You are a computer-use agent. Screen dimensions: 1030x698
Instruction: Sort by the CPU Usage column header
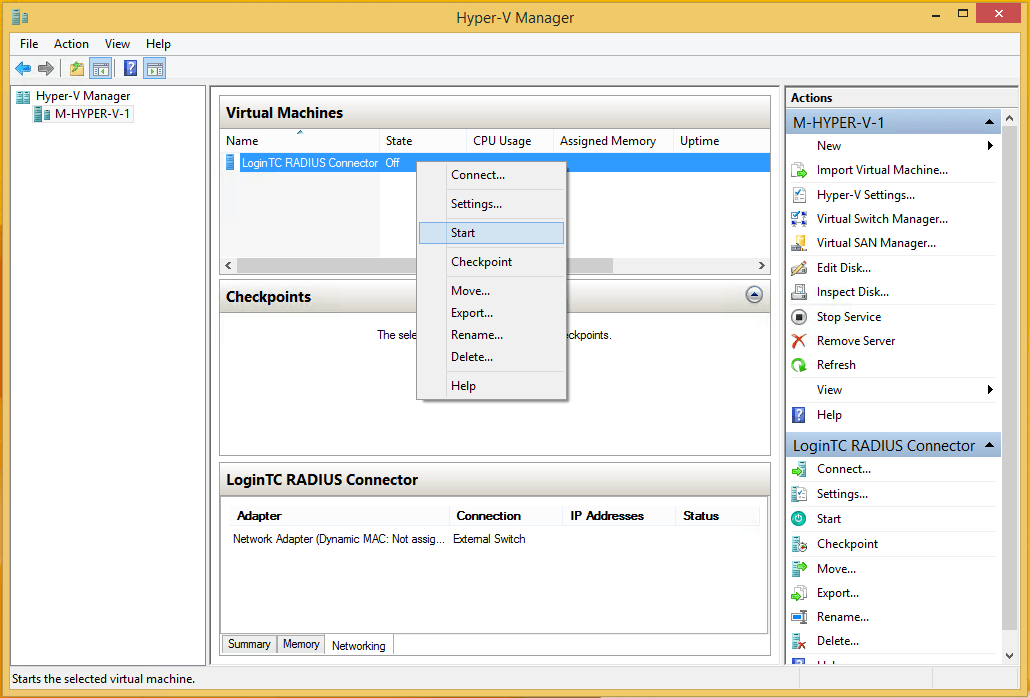[510, 141]
